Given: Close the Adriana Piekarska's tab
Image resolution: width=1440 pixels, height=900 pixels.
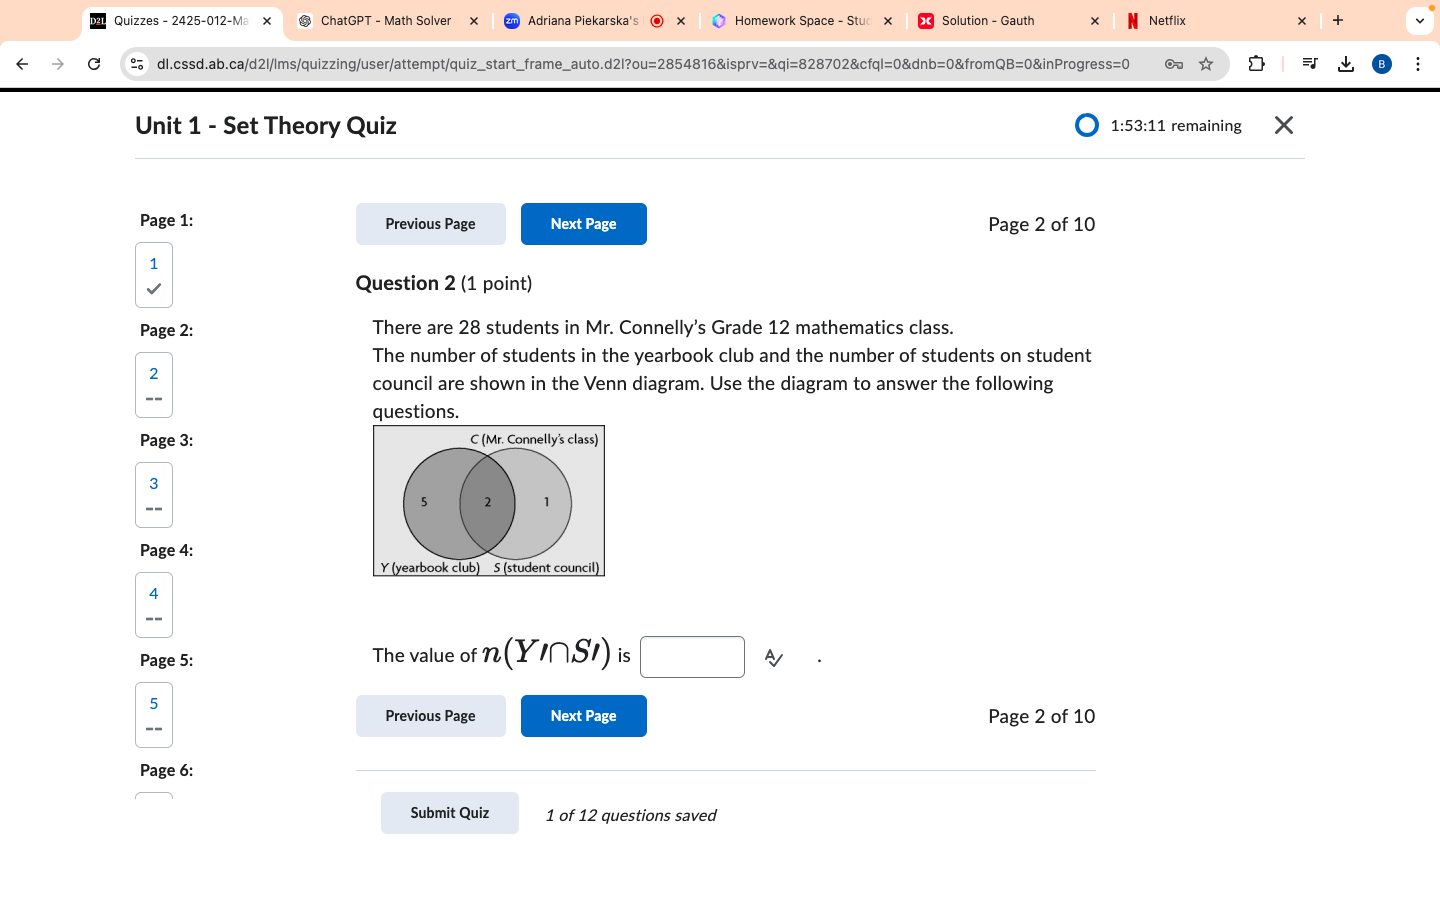Looking at the screenshot, I should coord(681,21).
